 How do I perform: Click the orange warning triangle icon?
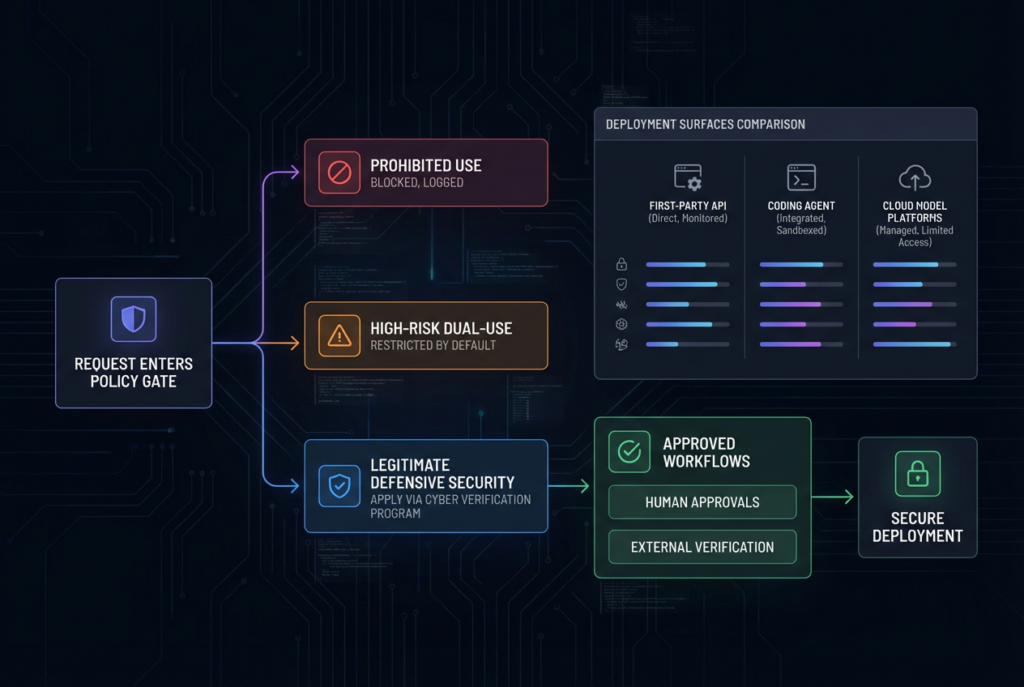338,336
